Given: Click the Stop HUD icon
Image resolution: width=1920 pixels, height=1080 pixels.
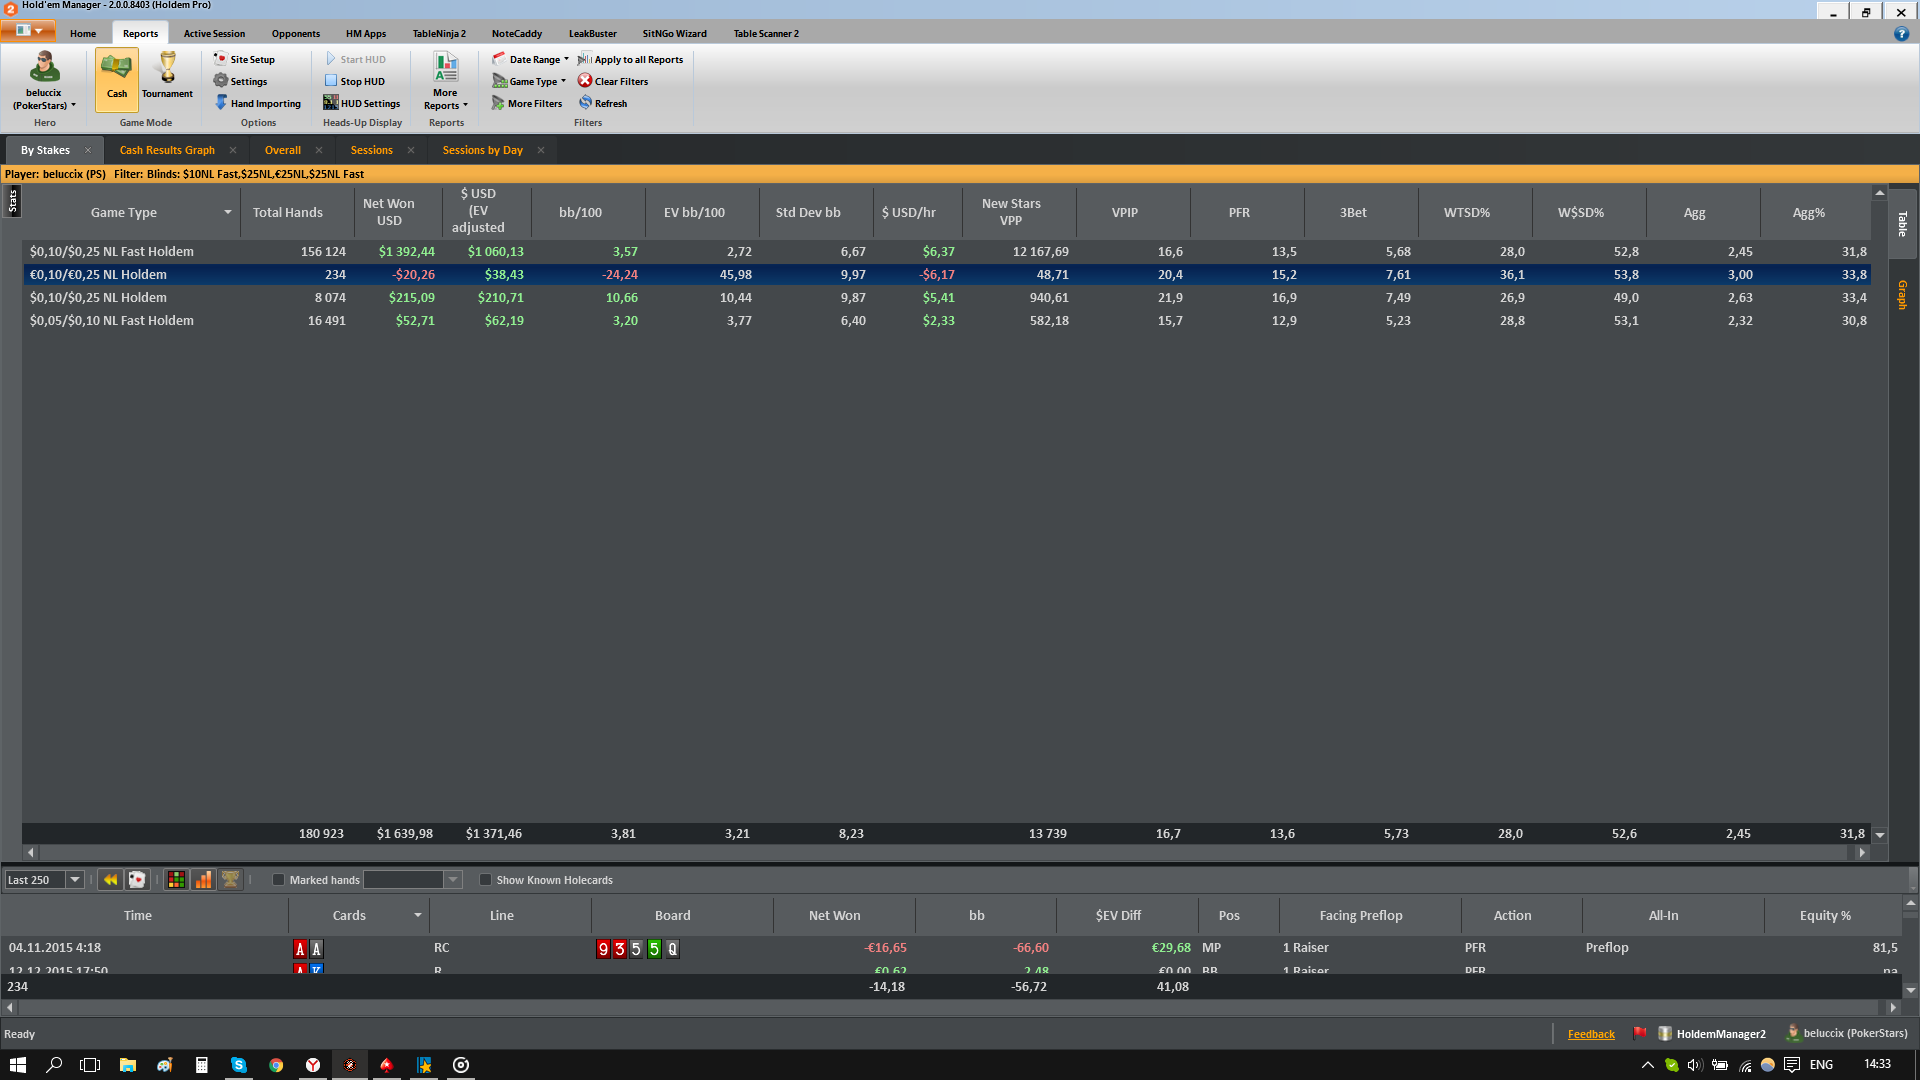Looking at the screenshot, I should coord(330,81).
